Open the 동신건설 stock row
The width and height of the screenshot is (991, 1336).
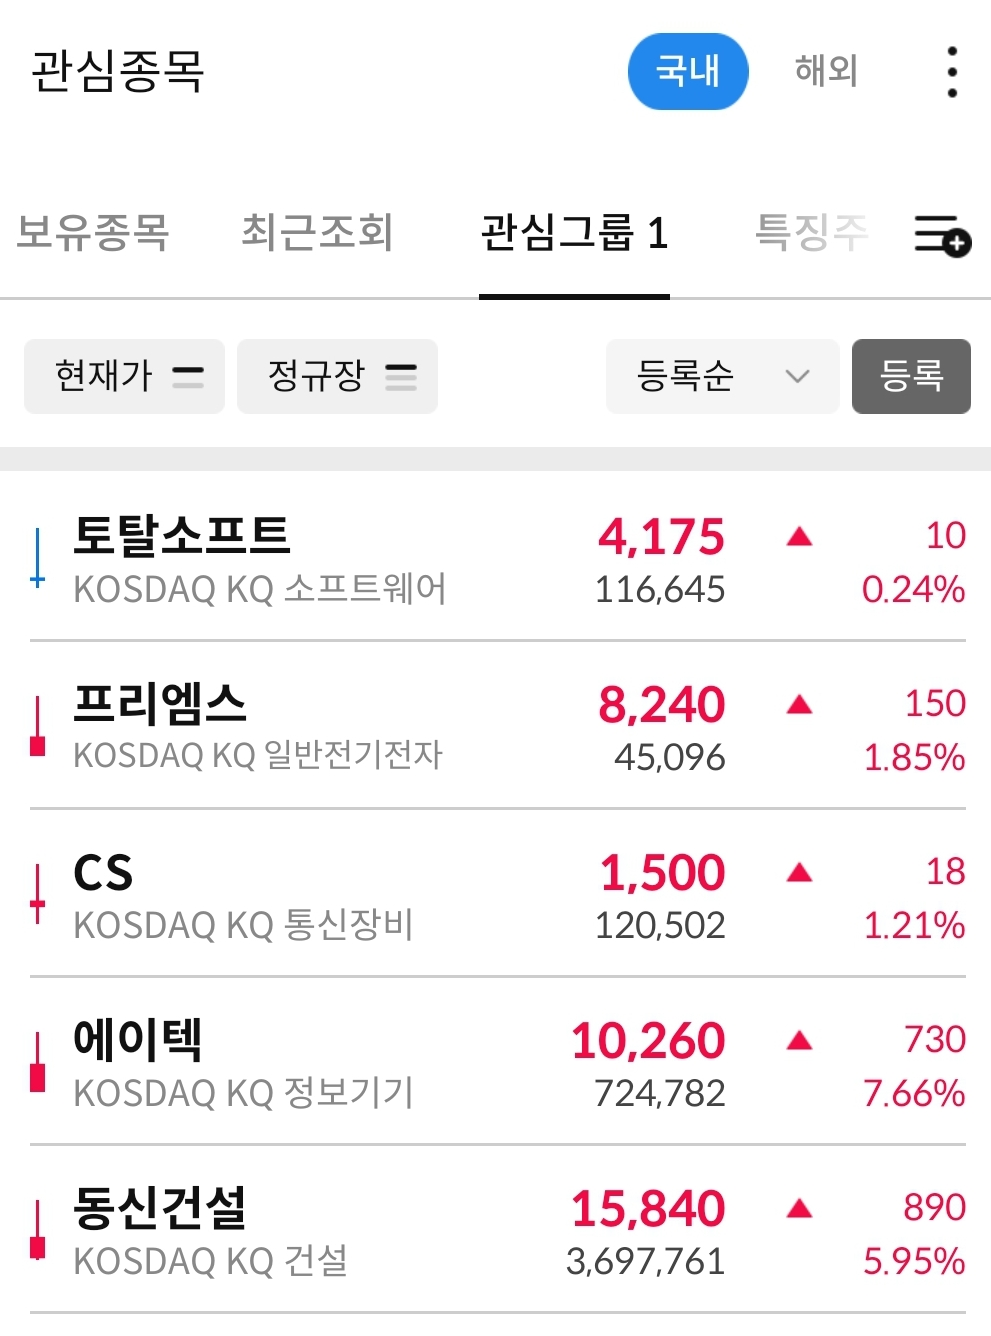[498, 1231]
